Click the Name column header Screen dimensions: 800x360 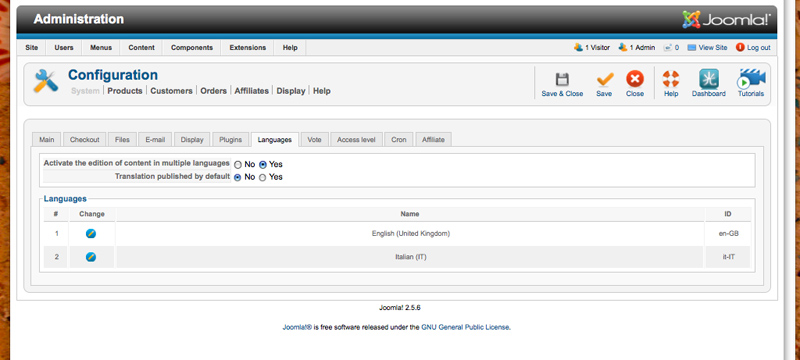[x=410, y=214]
